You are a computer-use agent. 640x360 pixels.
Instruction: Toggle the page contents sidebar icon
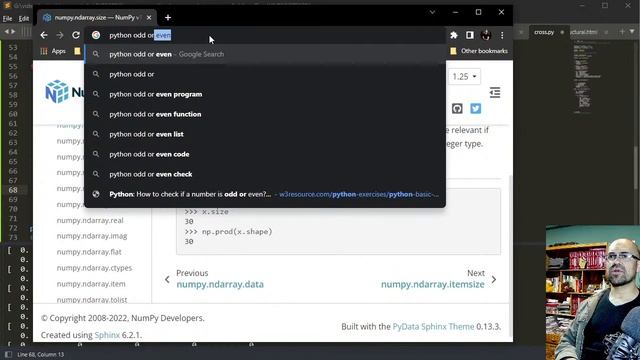point(495,93)
